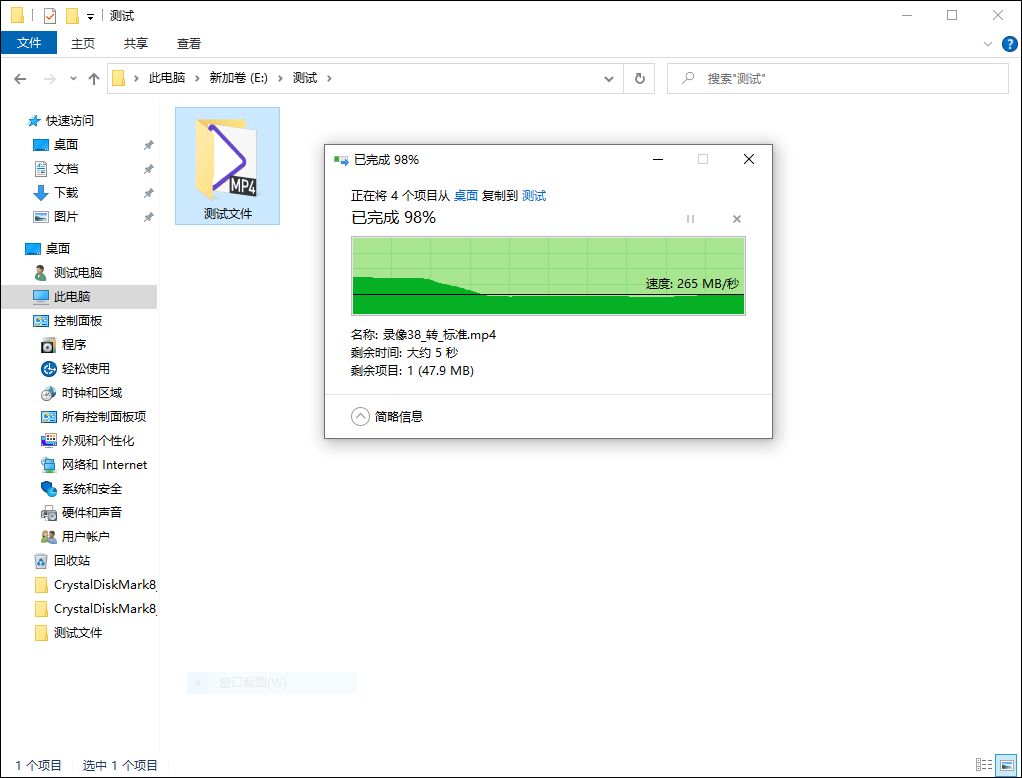Click 测试 in the address breadcrumb
Screen dimensions: 1022x778
coord(304,78)
